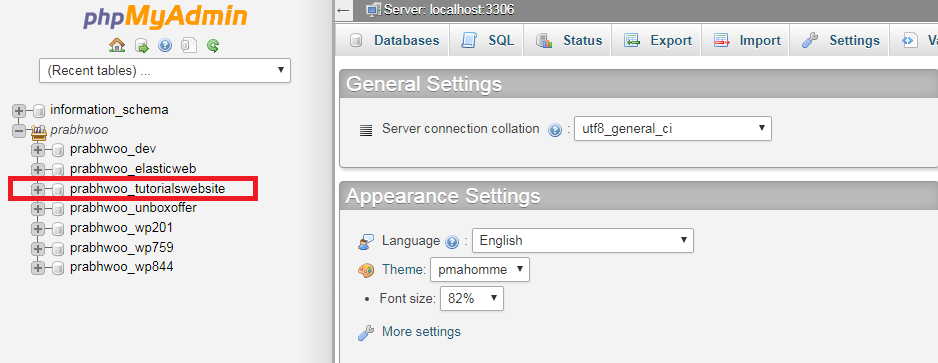The width and height of the screenshot is (938, 363).
Task: Click the log out icon
Action: click(142, 45)
